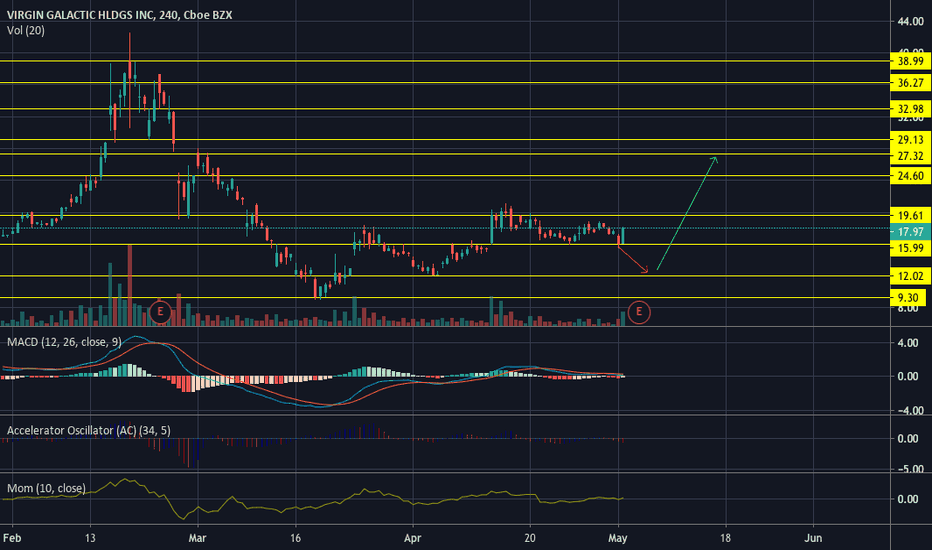Click the 20 date on time axis

point(530,538)
